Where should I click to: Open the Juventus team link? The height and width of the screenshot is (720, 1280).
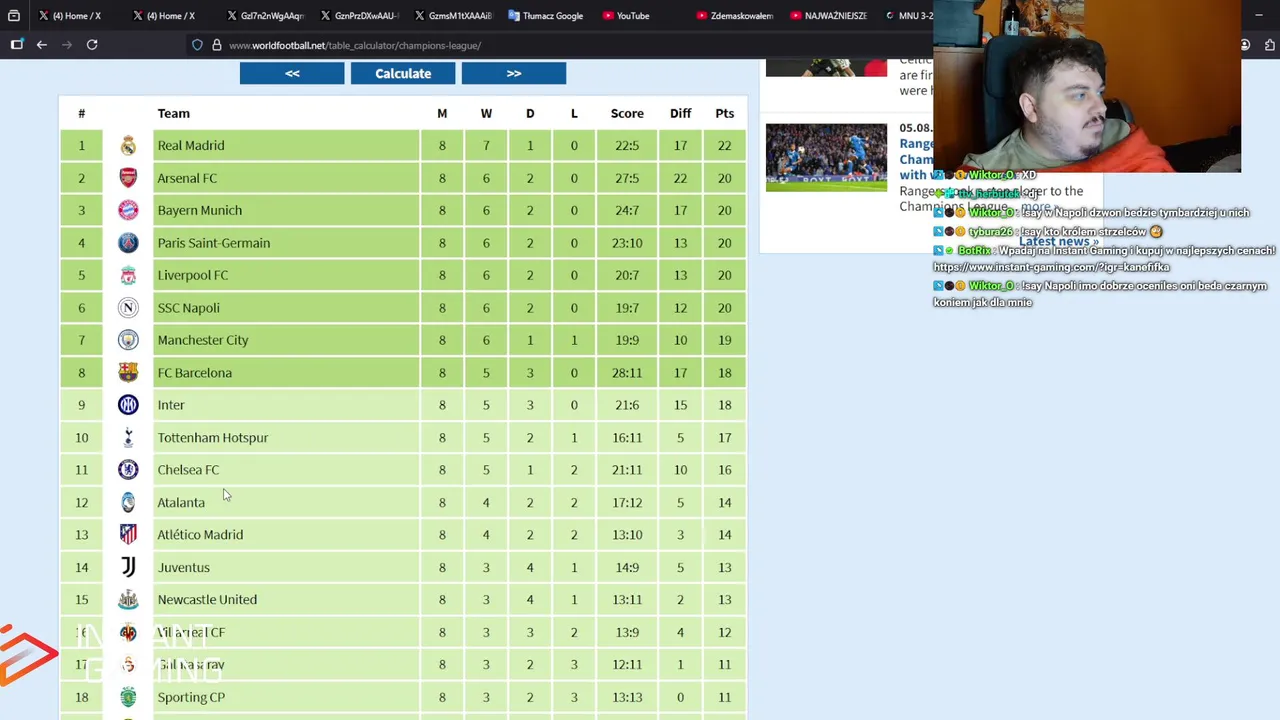[x=183, y=567]
